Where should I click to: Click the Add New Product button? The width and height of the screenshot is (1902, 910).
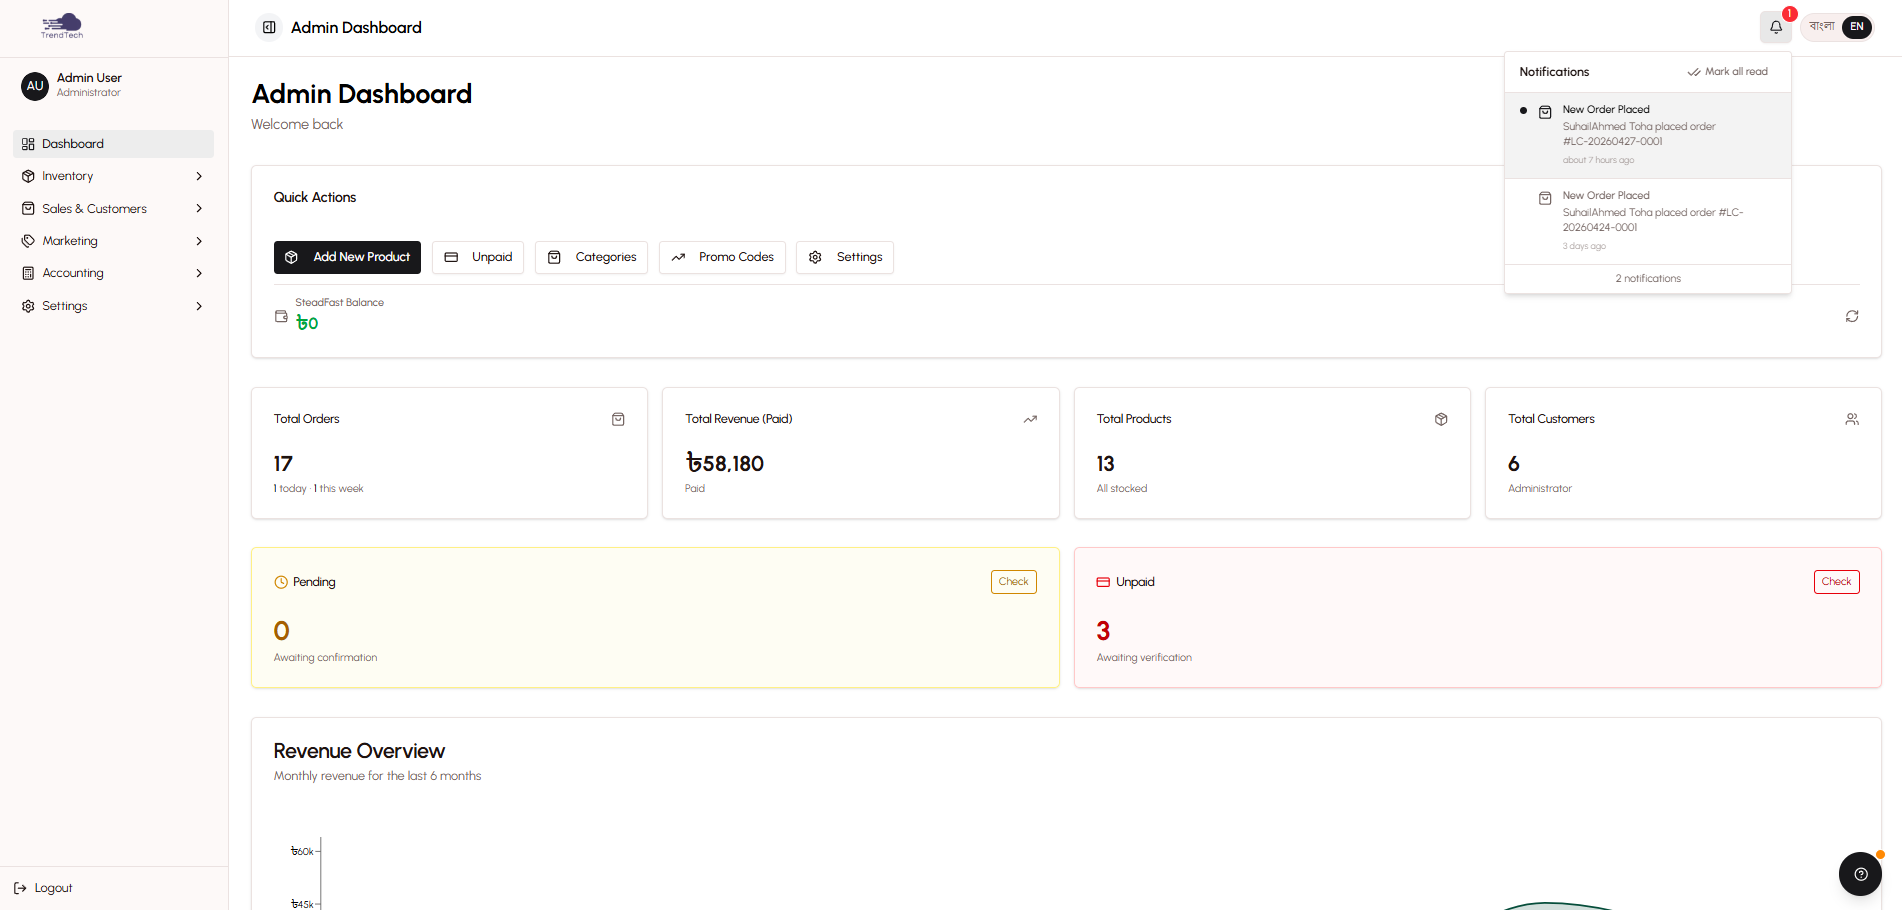[x=347, y=257]
